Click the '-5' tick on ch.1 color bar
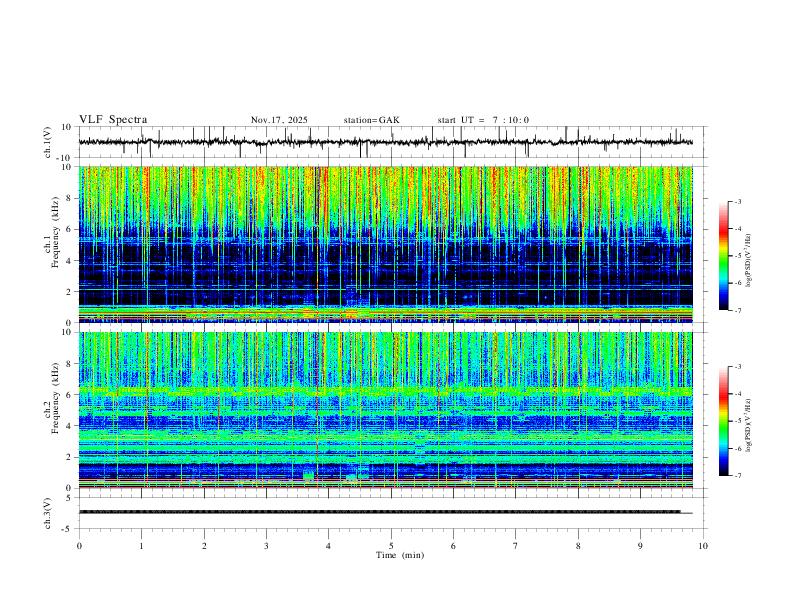 tap(738, 256)
